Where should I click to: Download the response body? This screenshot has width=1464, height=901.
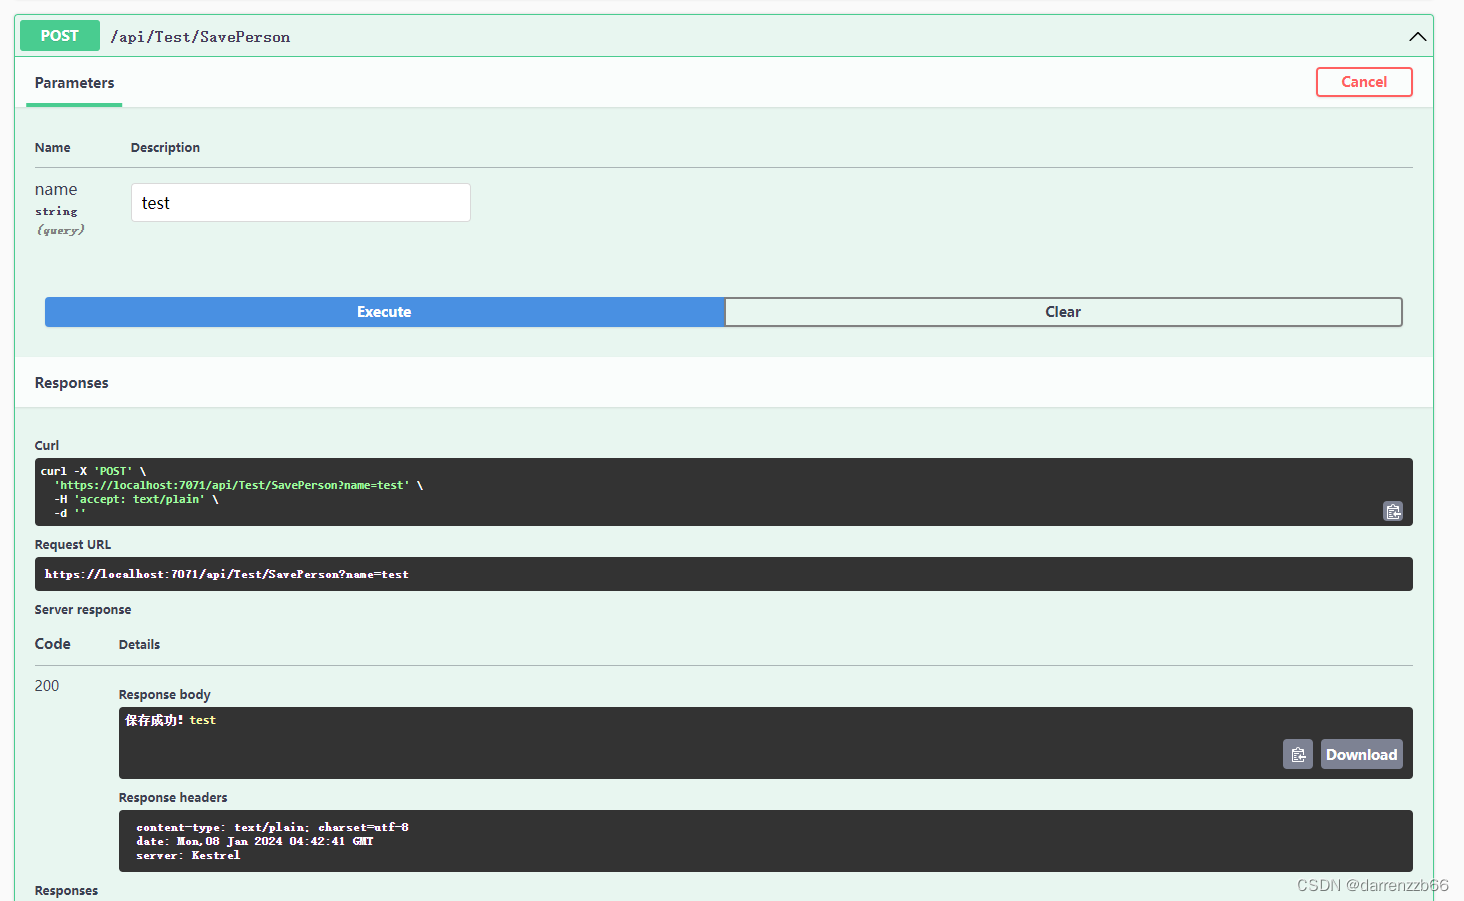pos(1361,754)
